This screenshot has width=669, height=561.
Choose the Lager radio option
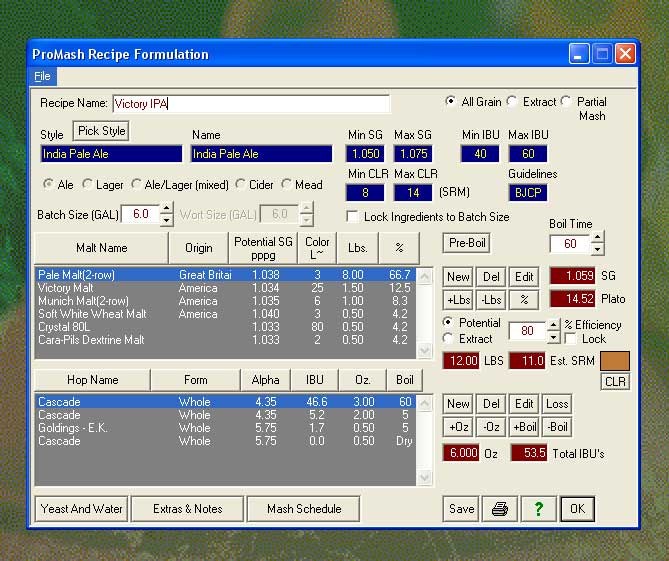[x=87, y=184]
